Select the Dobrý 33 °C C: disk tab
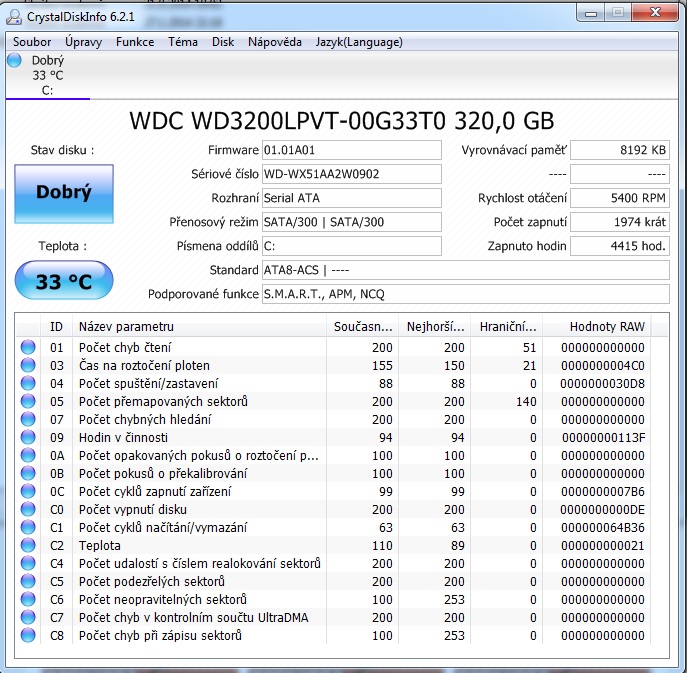687x673 pixels. click(47, 75)
